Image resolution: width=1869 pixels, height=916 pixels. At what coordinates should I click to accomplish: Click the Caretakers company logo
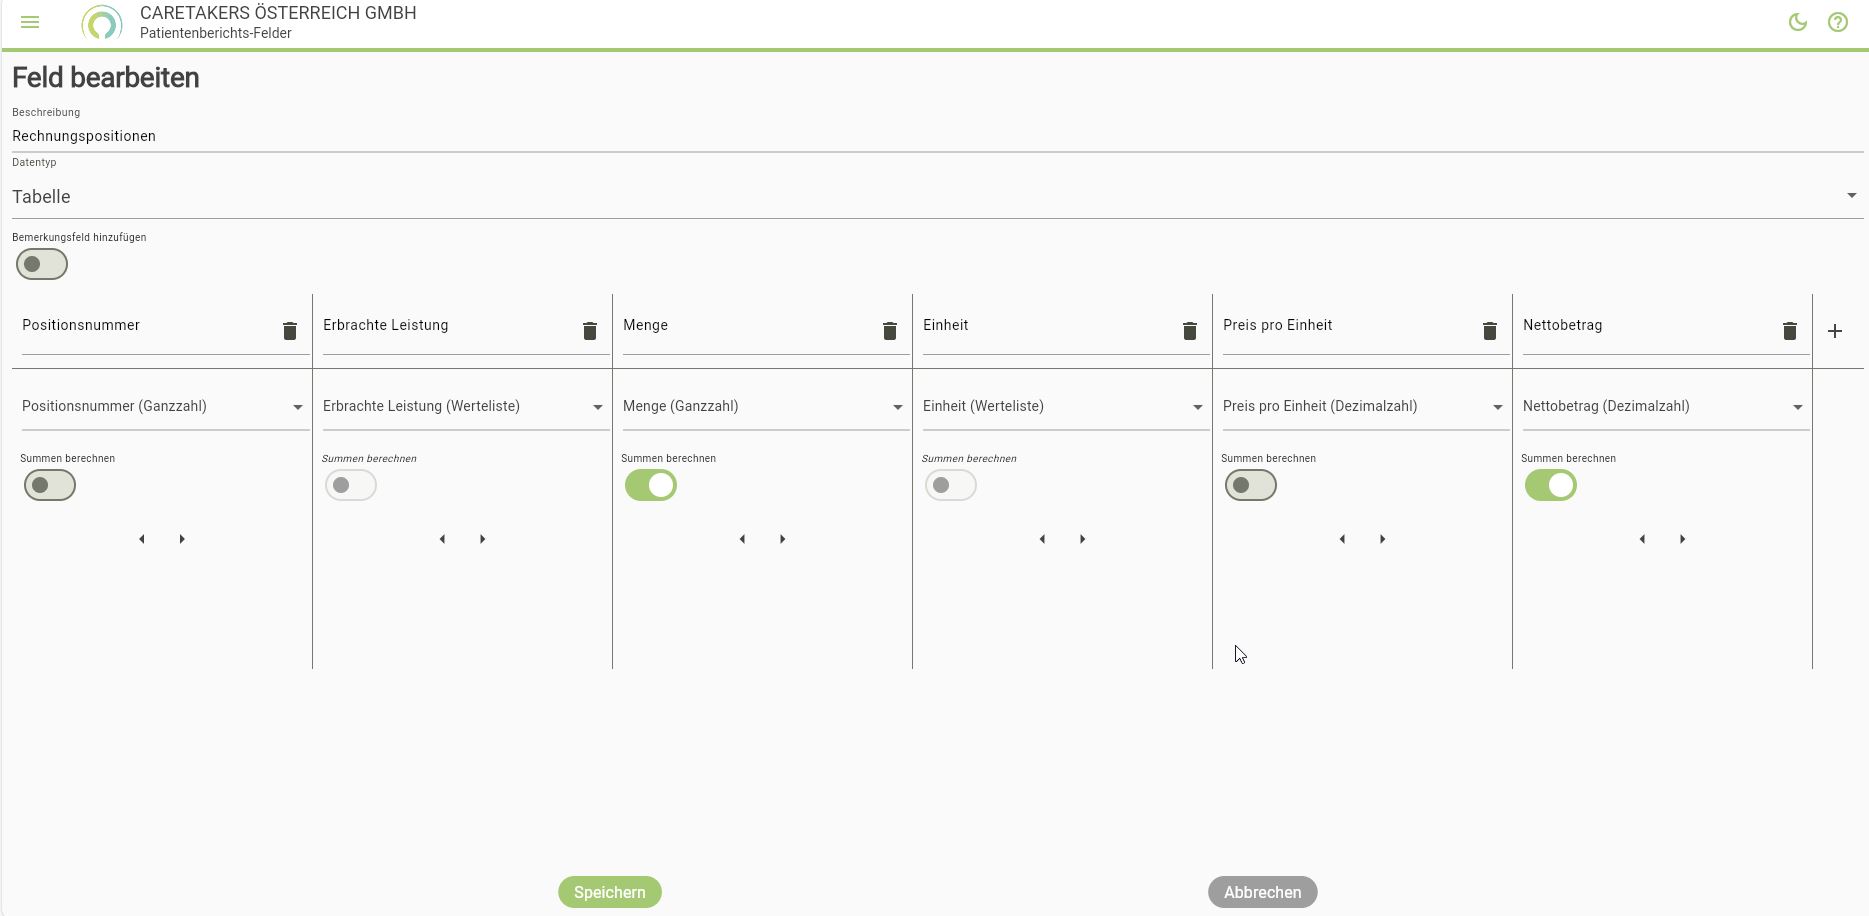pyautogui.click(x=102, y=22)
